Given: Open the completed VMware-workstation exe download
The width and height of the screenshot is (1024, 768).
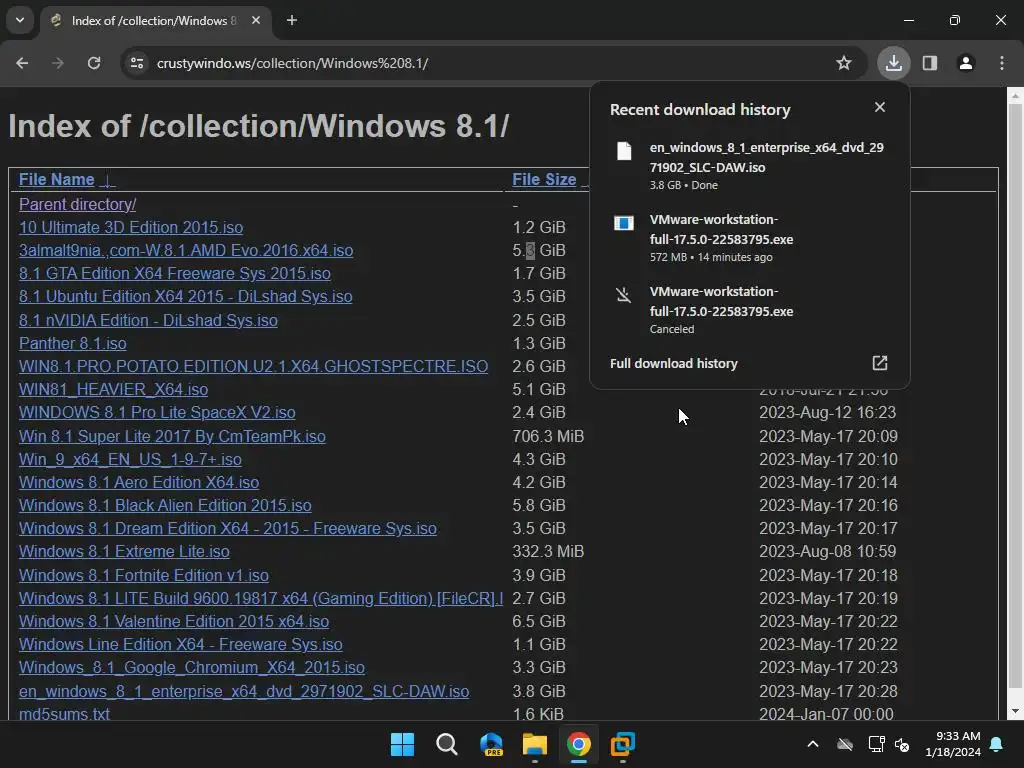Looking at the screenshot, I should tap(750, 238).
